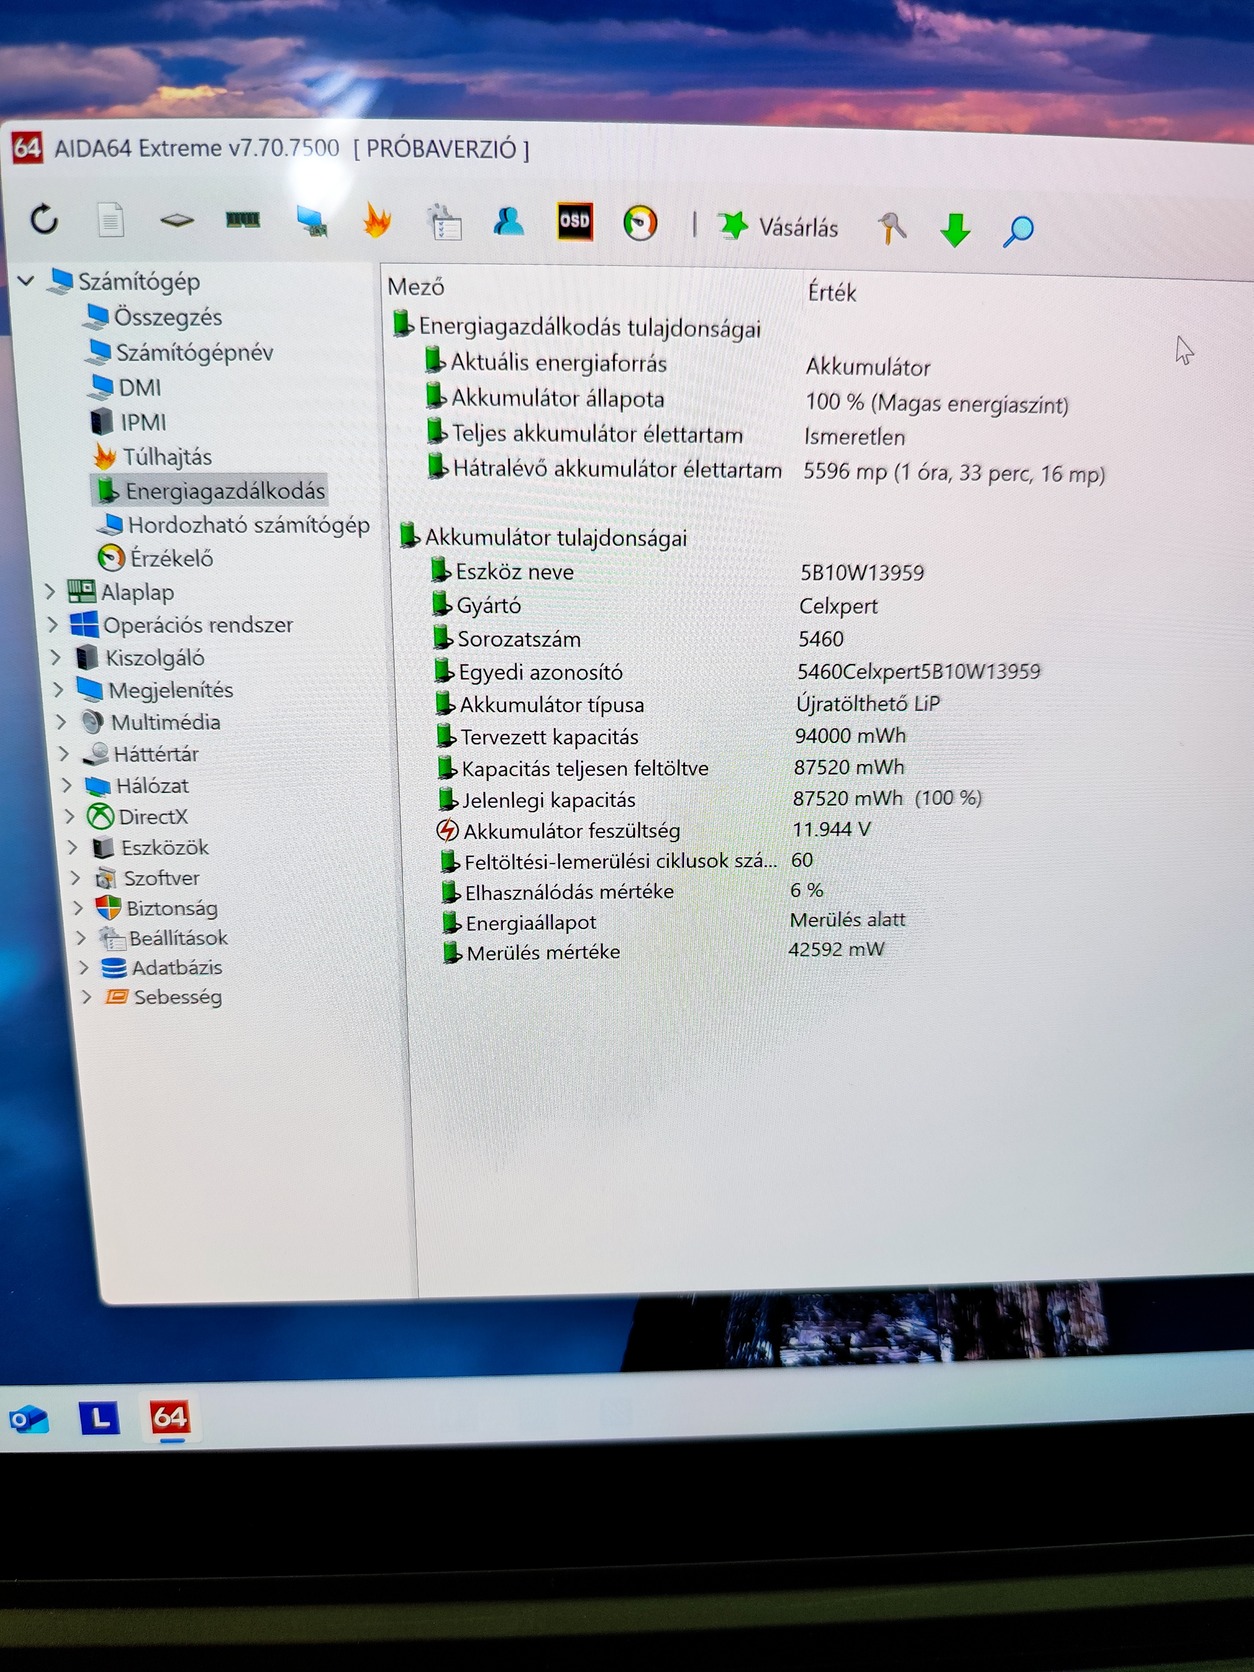Select Szoftver tree item
The height and width of the screenshot is (1672, 1254).
click(x=147, y=878)
